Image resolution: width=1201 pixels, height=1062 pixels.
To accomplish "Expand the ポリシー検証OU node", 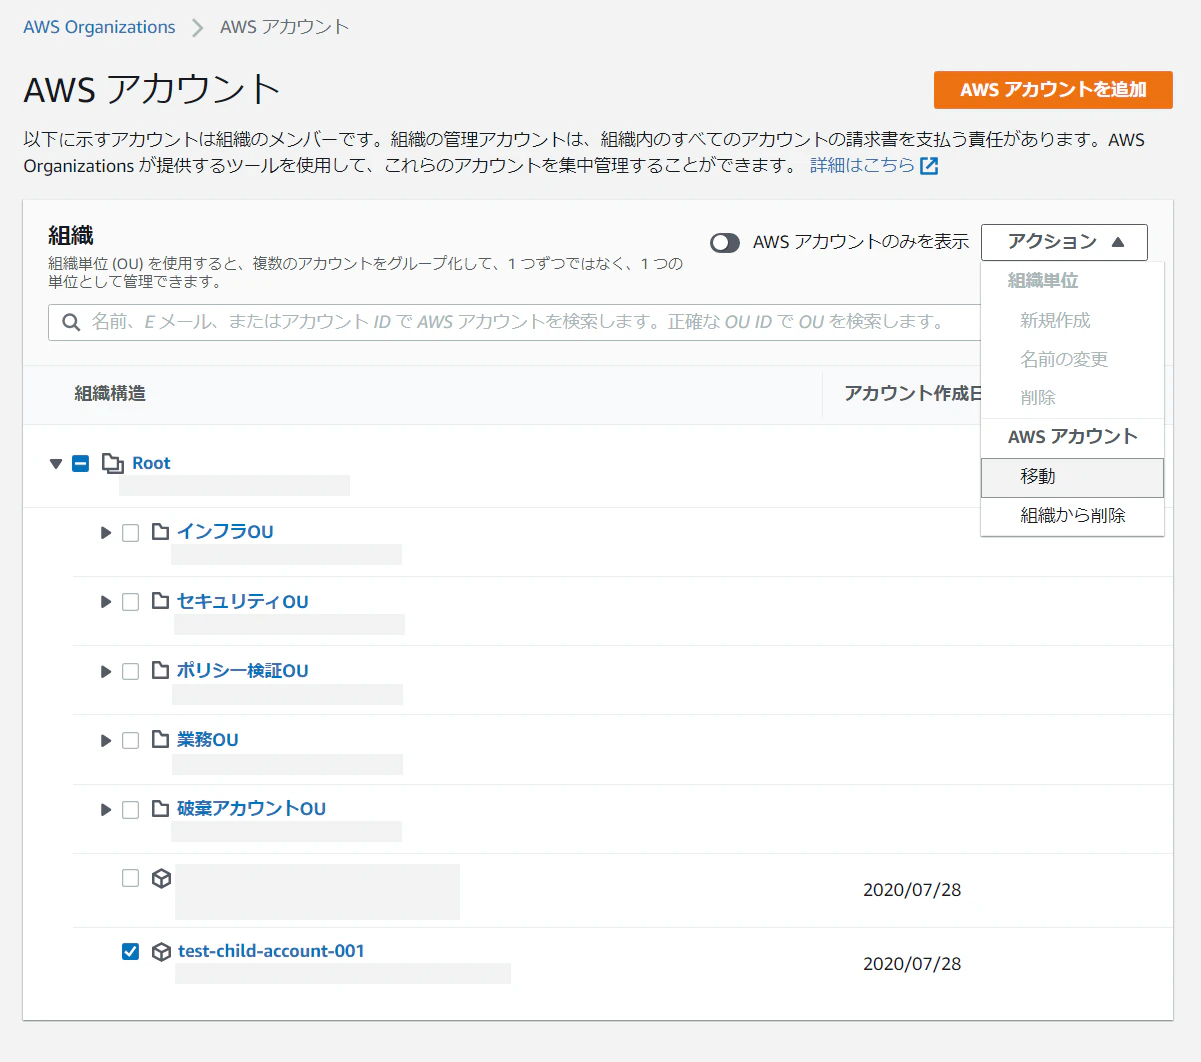I will pos(106,671).
